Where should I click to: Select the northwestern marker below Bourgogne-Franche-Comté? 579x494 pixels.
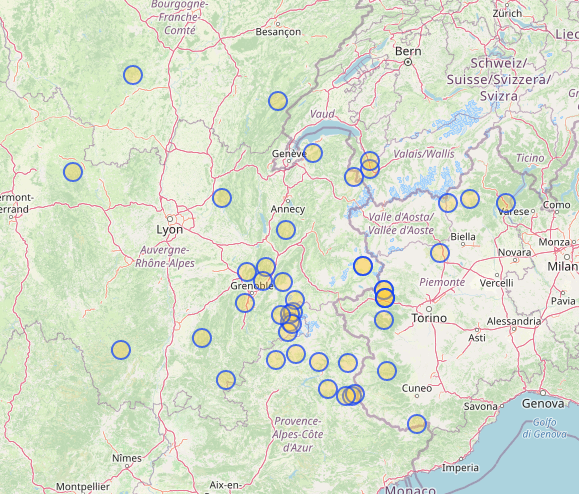pyautogui.click(x=133, y=75)
